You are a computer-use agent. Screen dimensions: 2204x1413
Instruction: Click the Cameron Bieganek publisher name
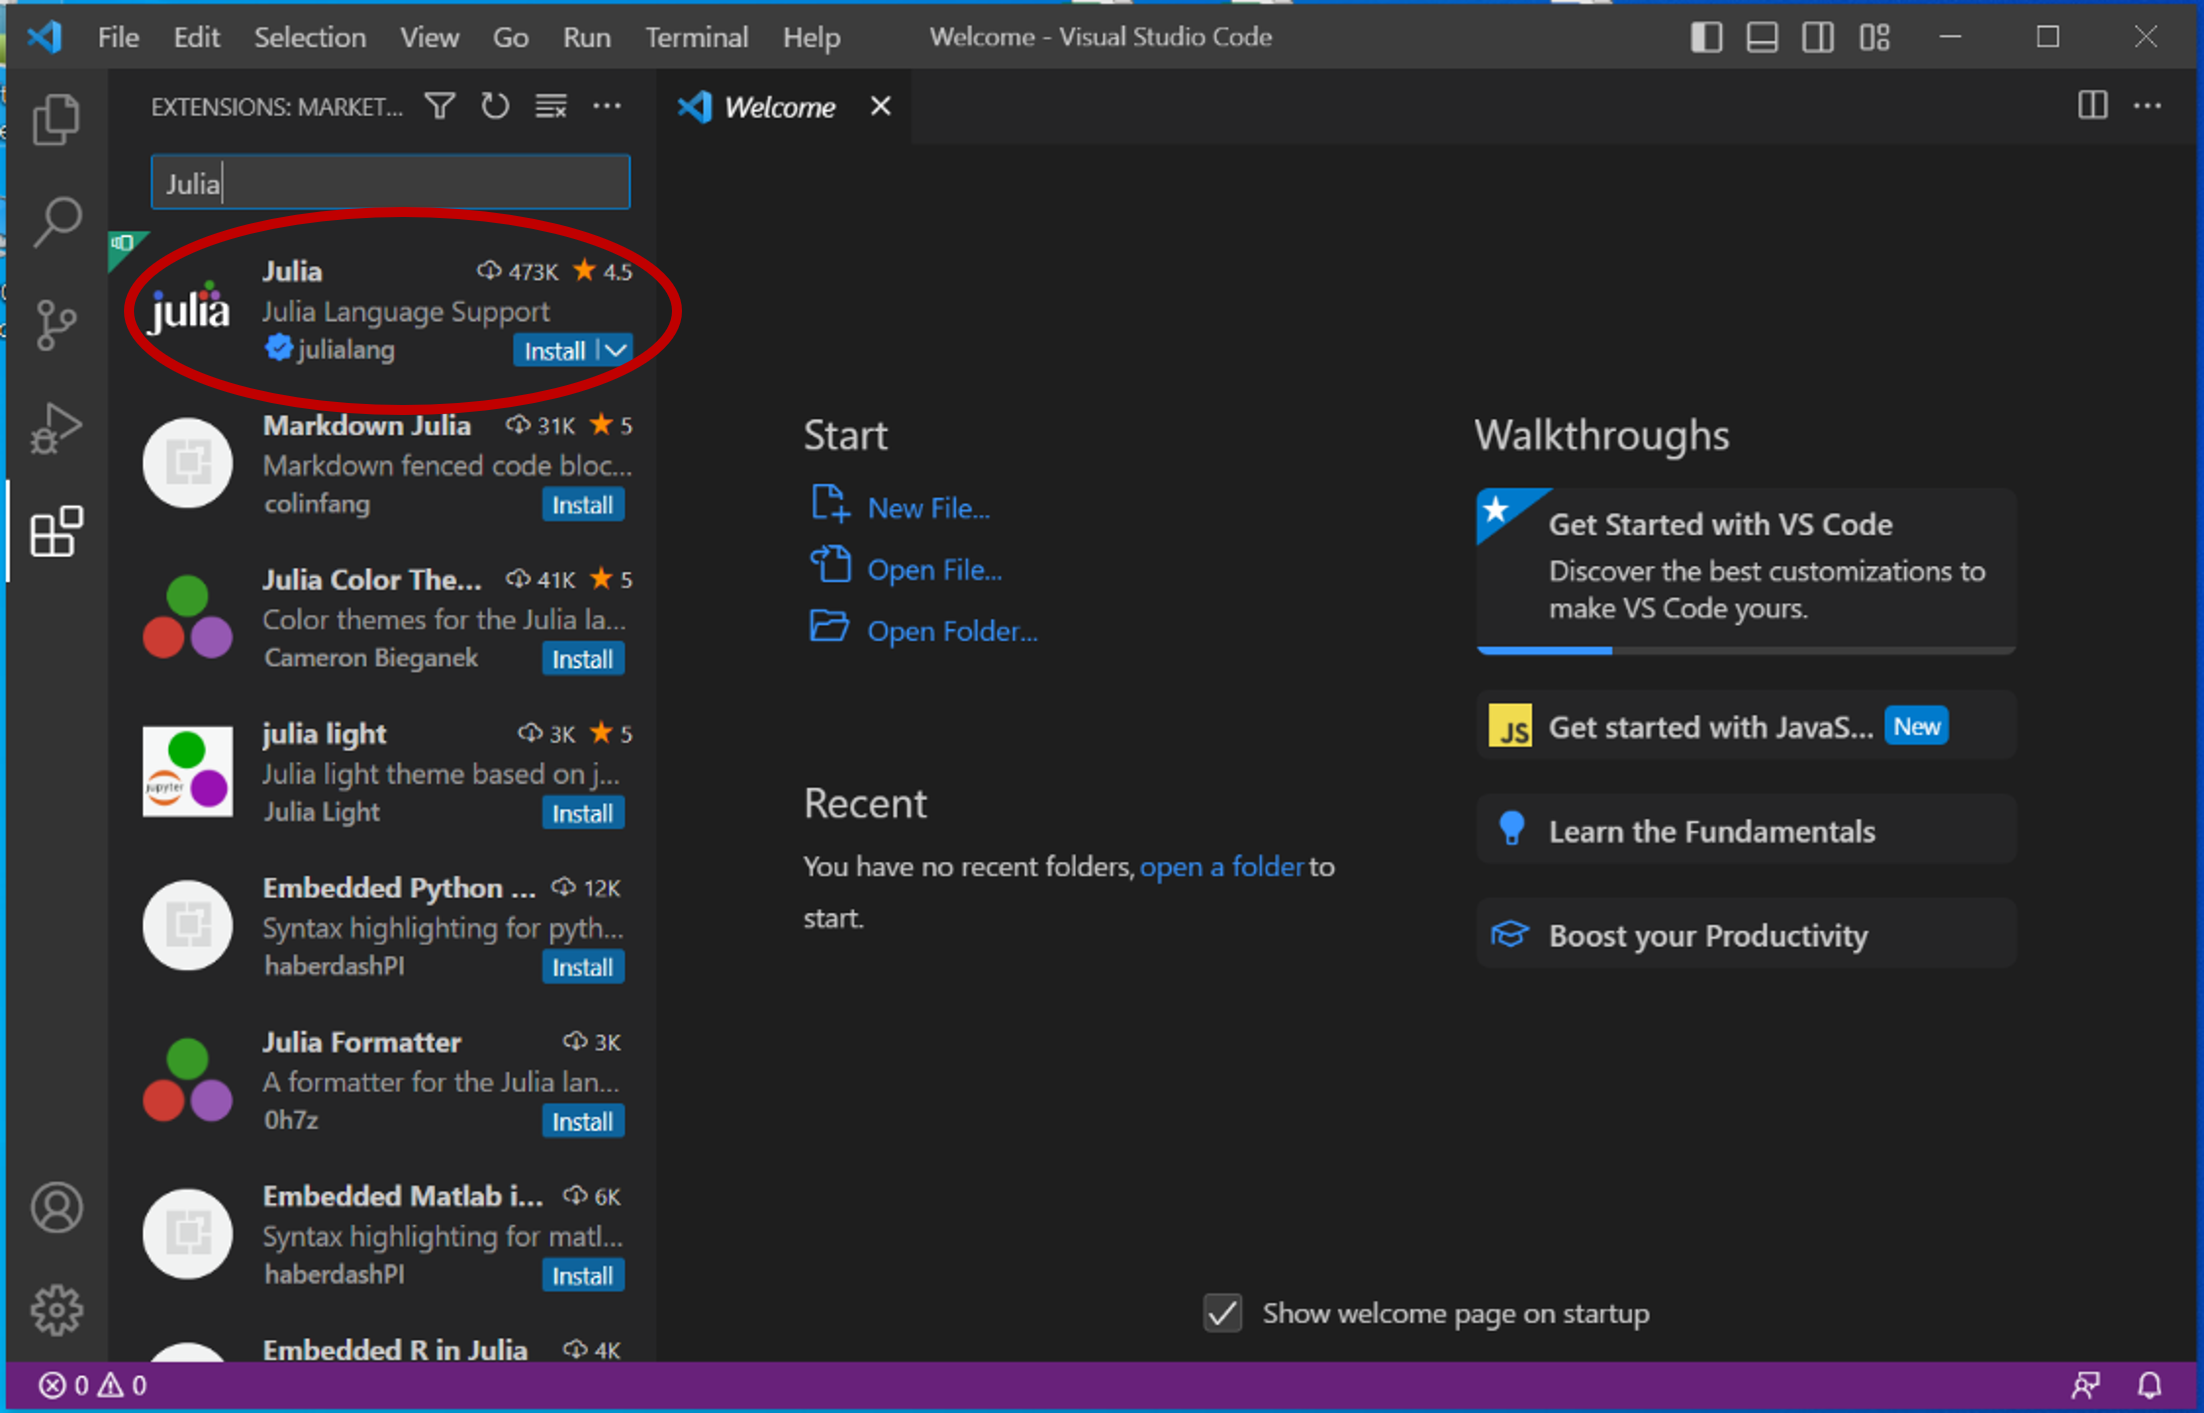[x=371, y=658]
